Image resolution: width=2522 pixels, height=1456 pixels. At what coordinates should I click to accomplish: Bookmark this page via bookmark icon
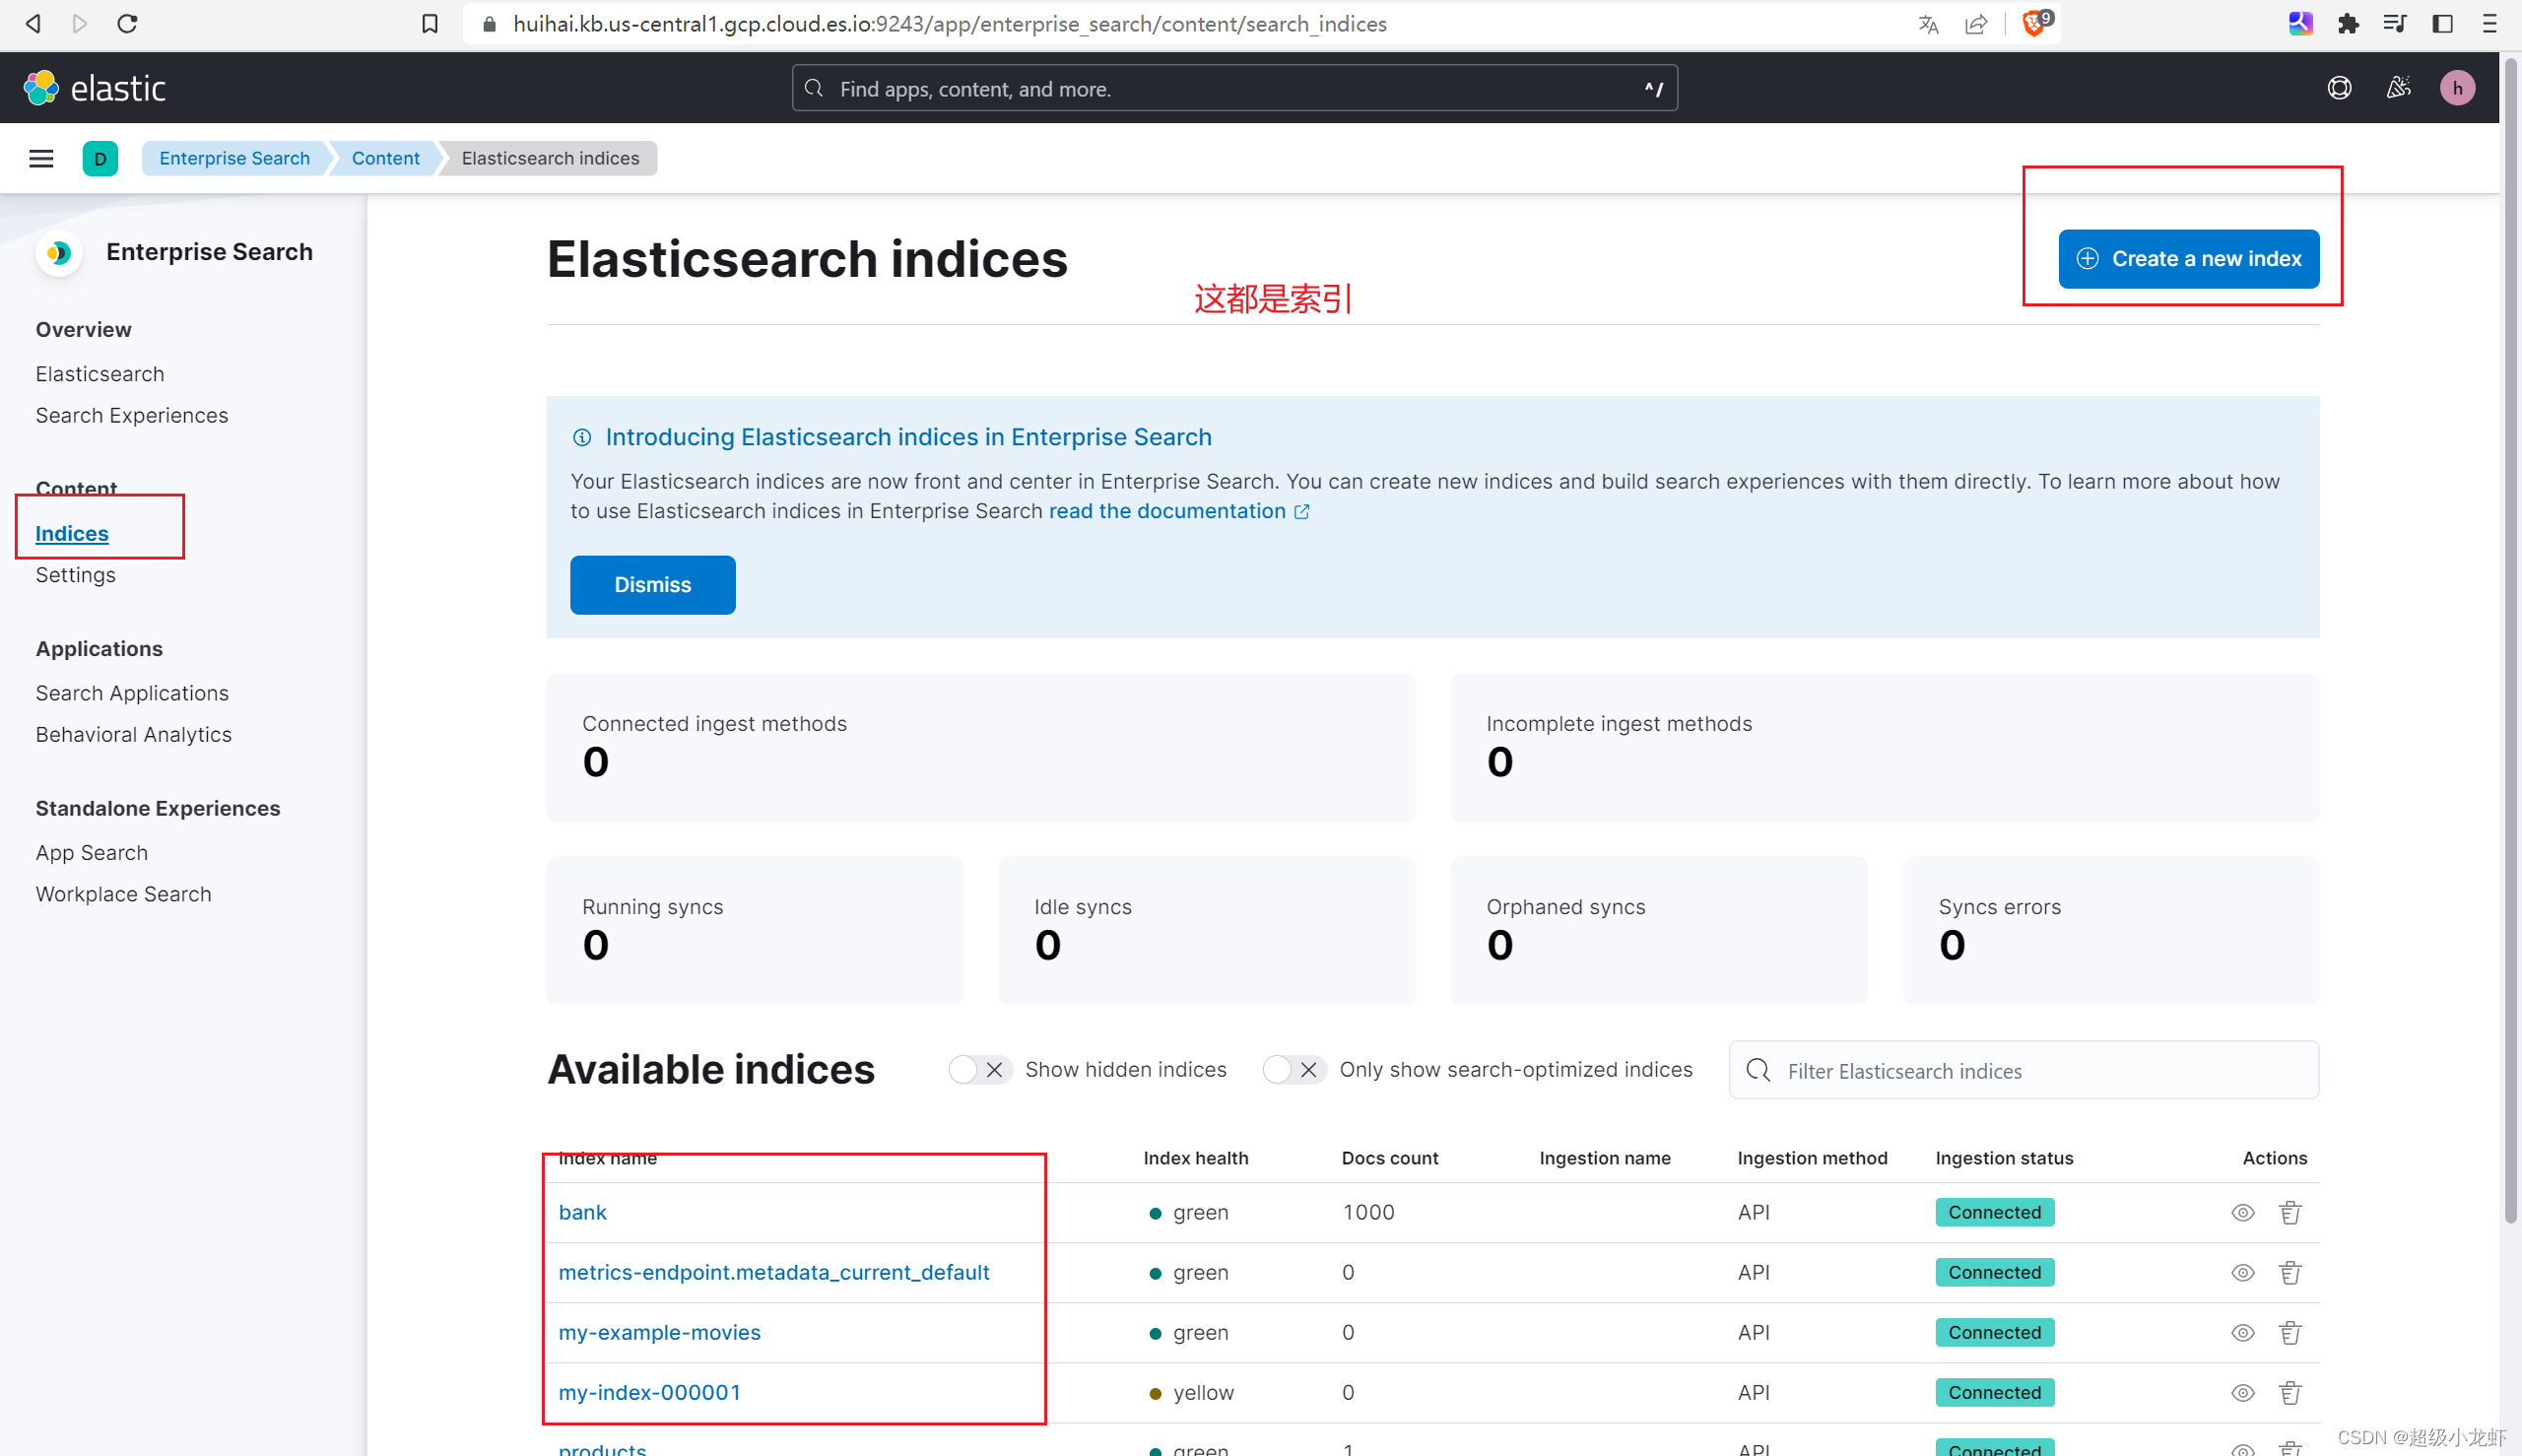(430, 23)
